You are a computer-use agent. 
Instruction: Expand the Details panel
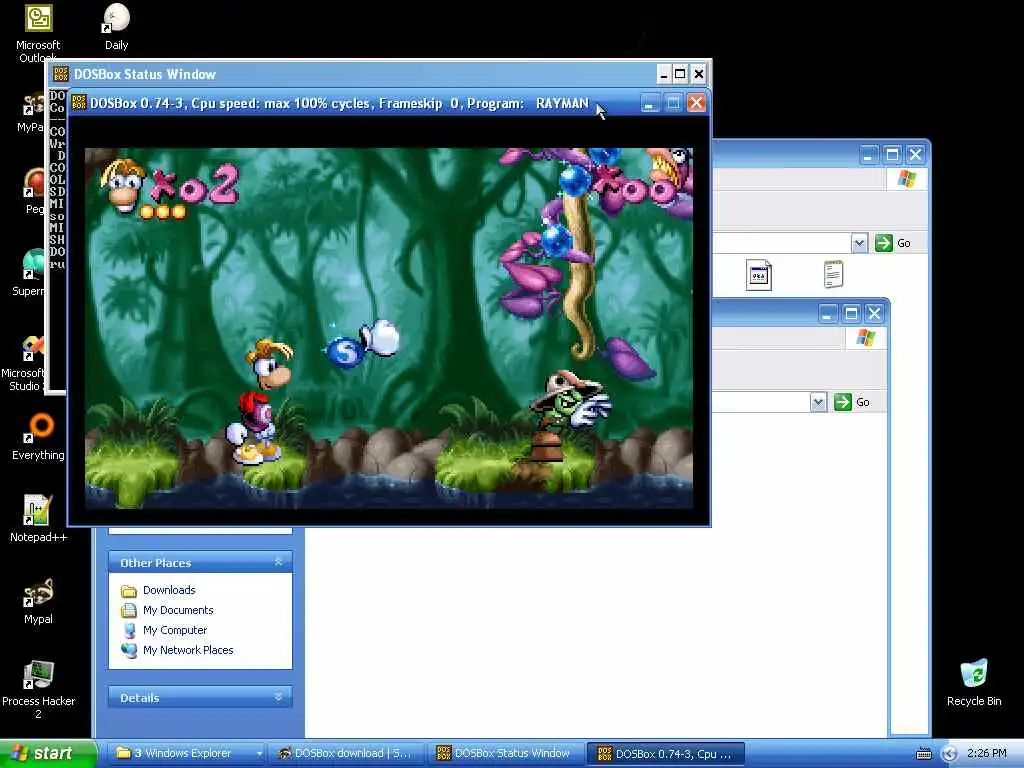tap(278, 697)
